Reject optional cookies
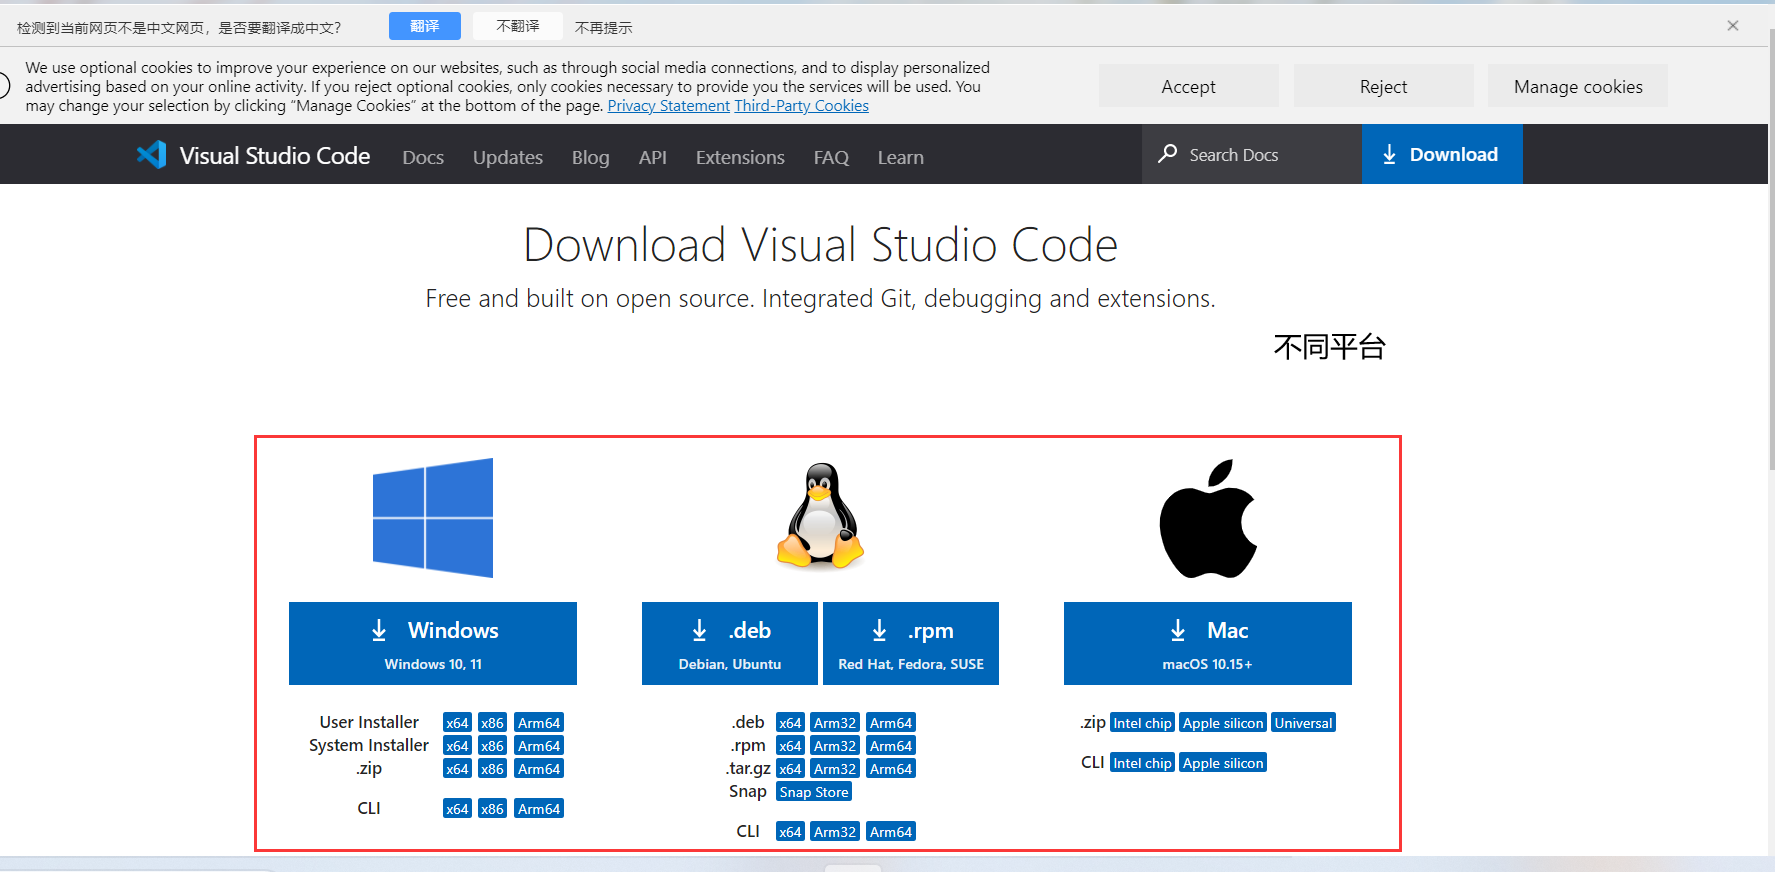Image resolution: width=1775 pixels, height=872 pixels. pyautogui.click(x=1383, y=86)
